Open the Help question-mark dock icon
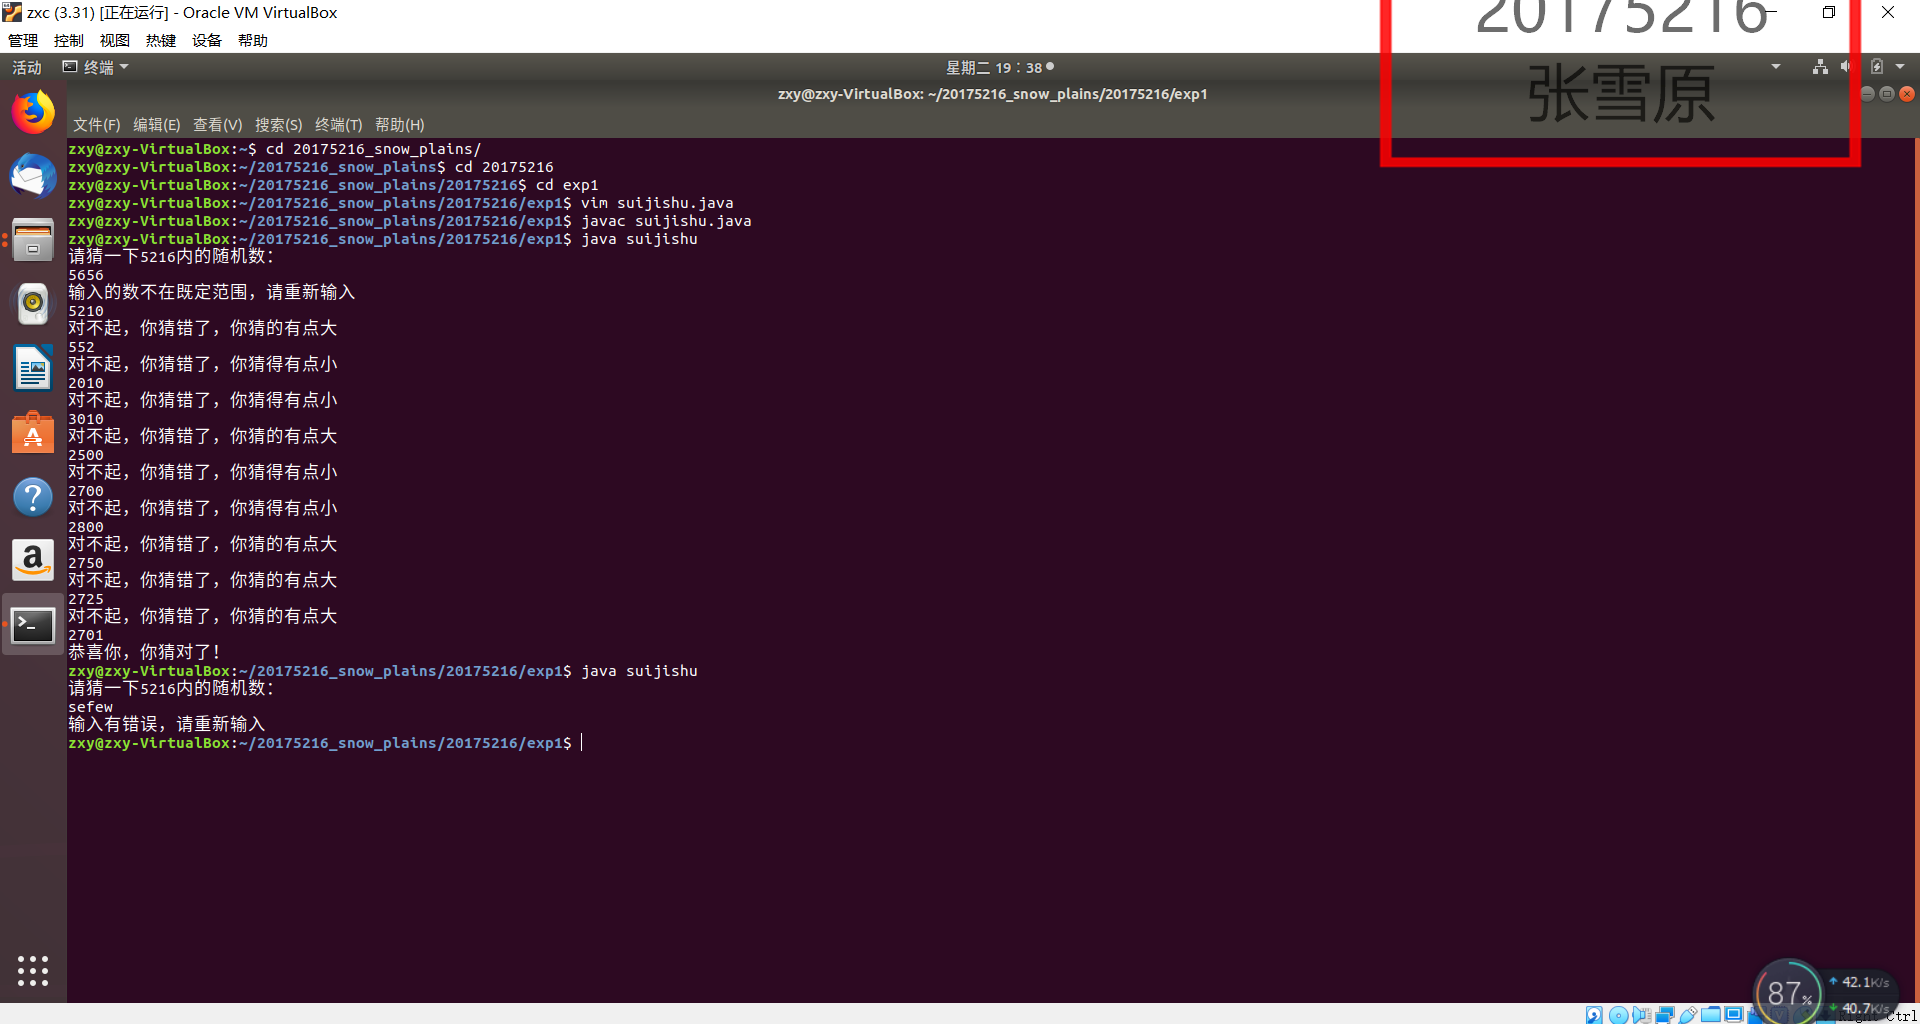 (33, 497)
